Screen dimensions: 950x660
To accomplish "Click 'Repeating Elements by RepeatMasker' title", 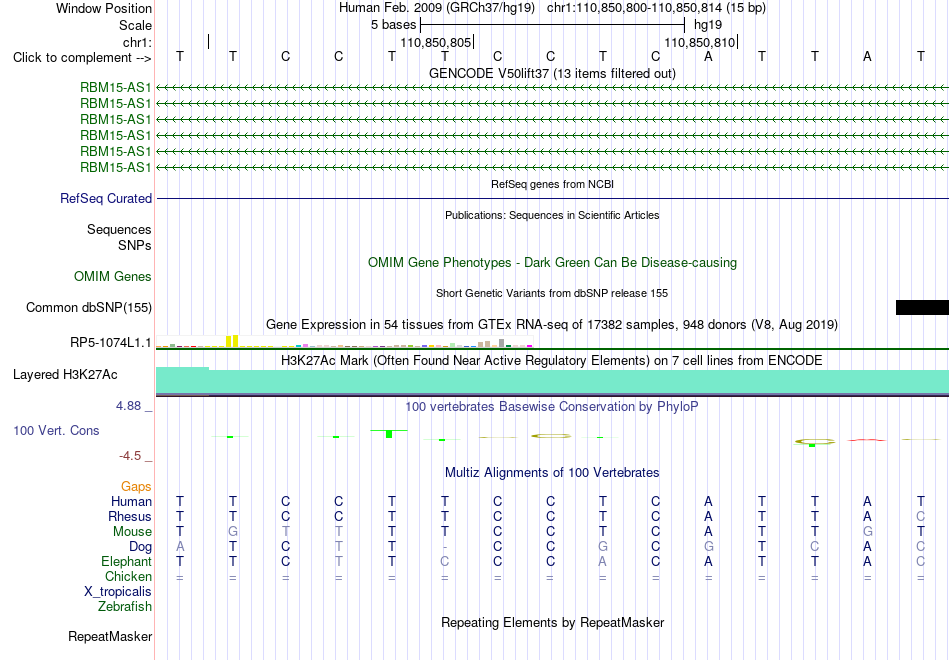I will coord(553,622).
